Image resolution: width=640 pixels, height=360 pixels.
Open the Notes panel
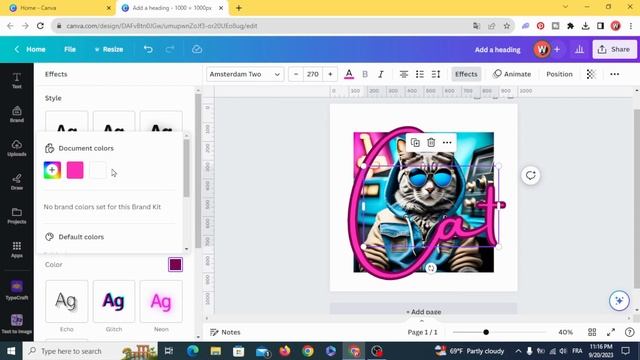(x=225, y=332)
